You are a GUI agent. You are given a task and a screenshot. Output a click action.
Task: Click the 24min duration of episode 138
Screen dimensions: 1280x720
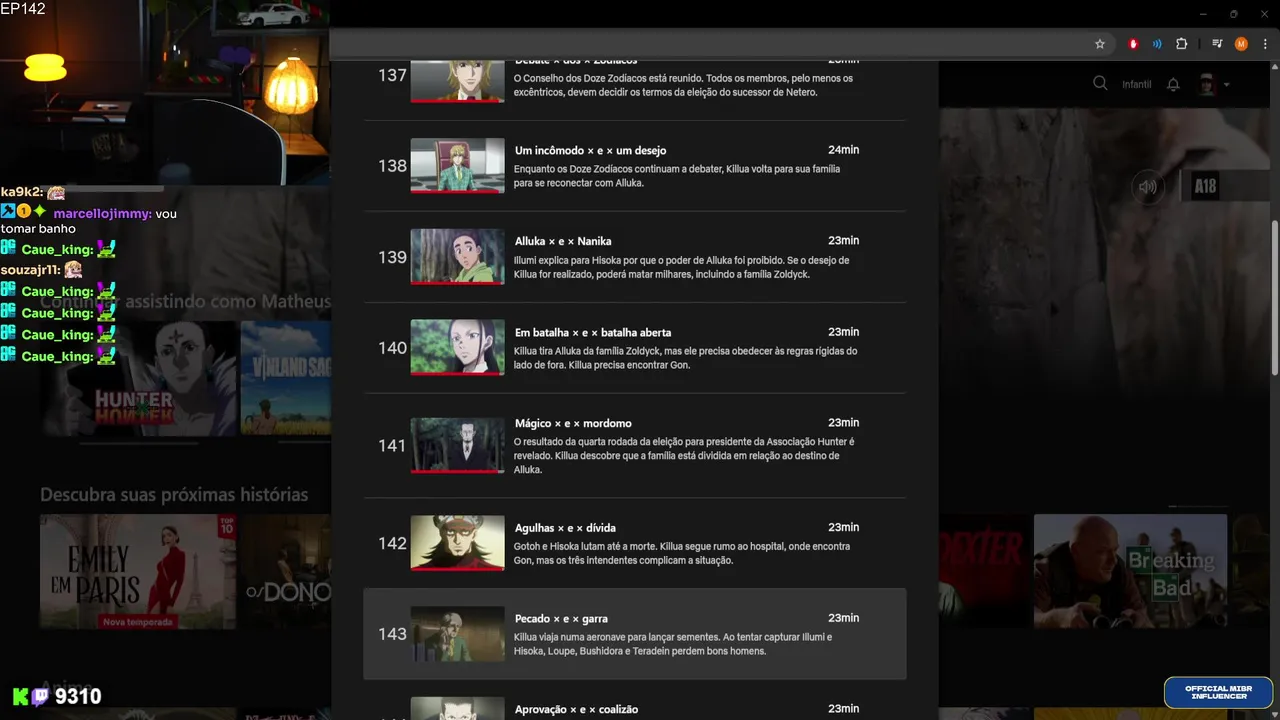pyautogui.click(x=843, y=150)
